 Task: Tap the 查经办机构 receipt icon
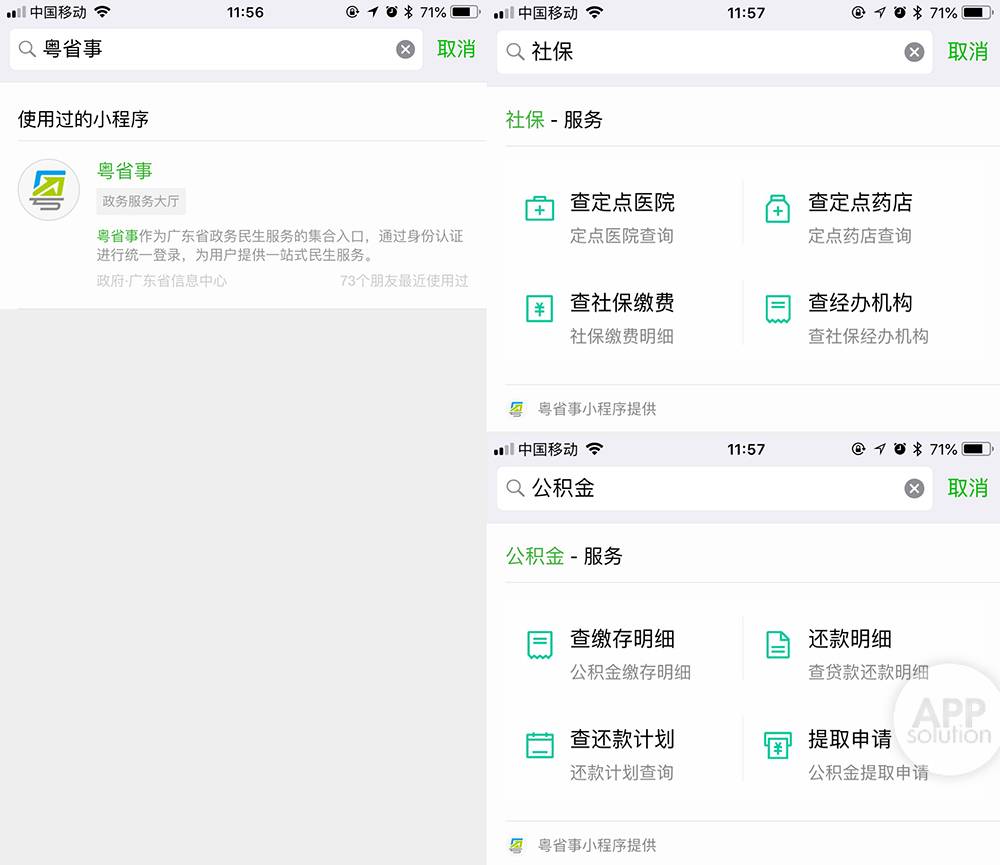coord(777,309)
